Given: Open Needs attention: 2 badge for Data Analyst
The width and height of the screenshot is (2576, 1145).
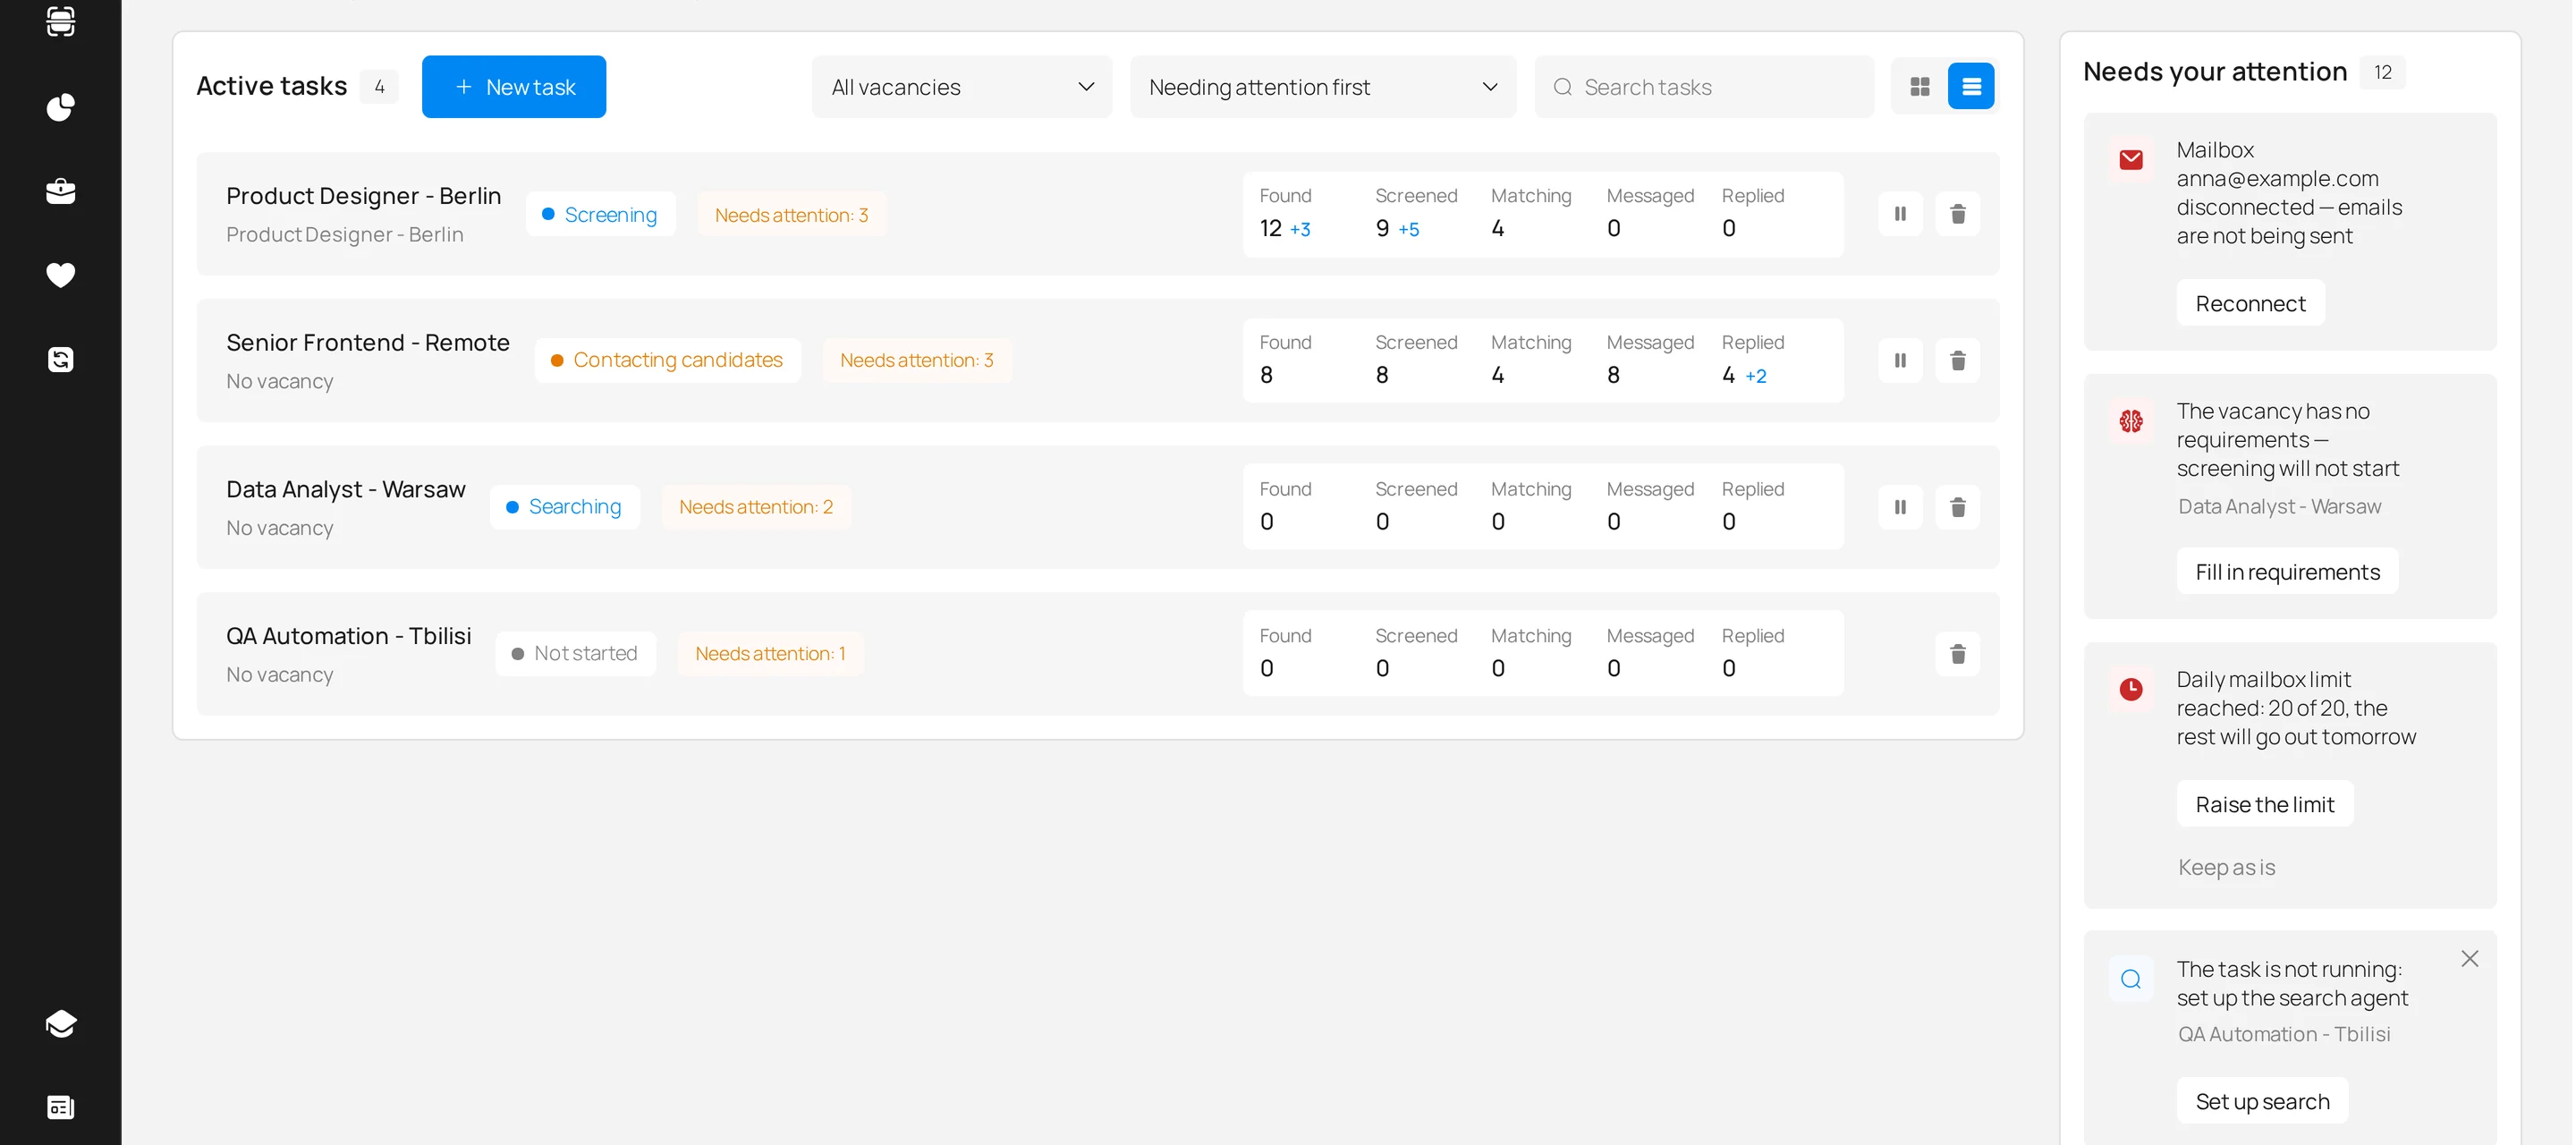Looking at the screenshot, I should pyautogui.click(x=755, y=507).
